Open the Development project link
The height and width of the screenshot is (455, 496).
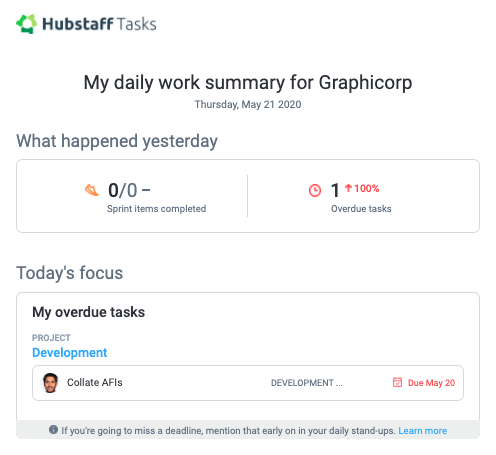click(70, 353)
